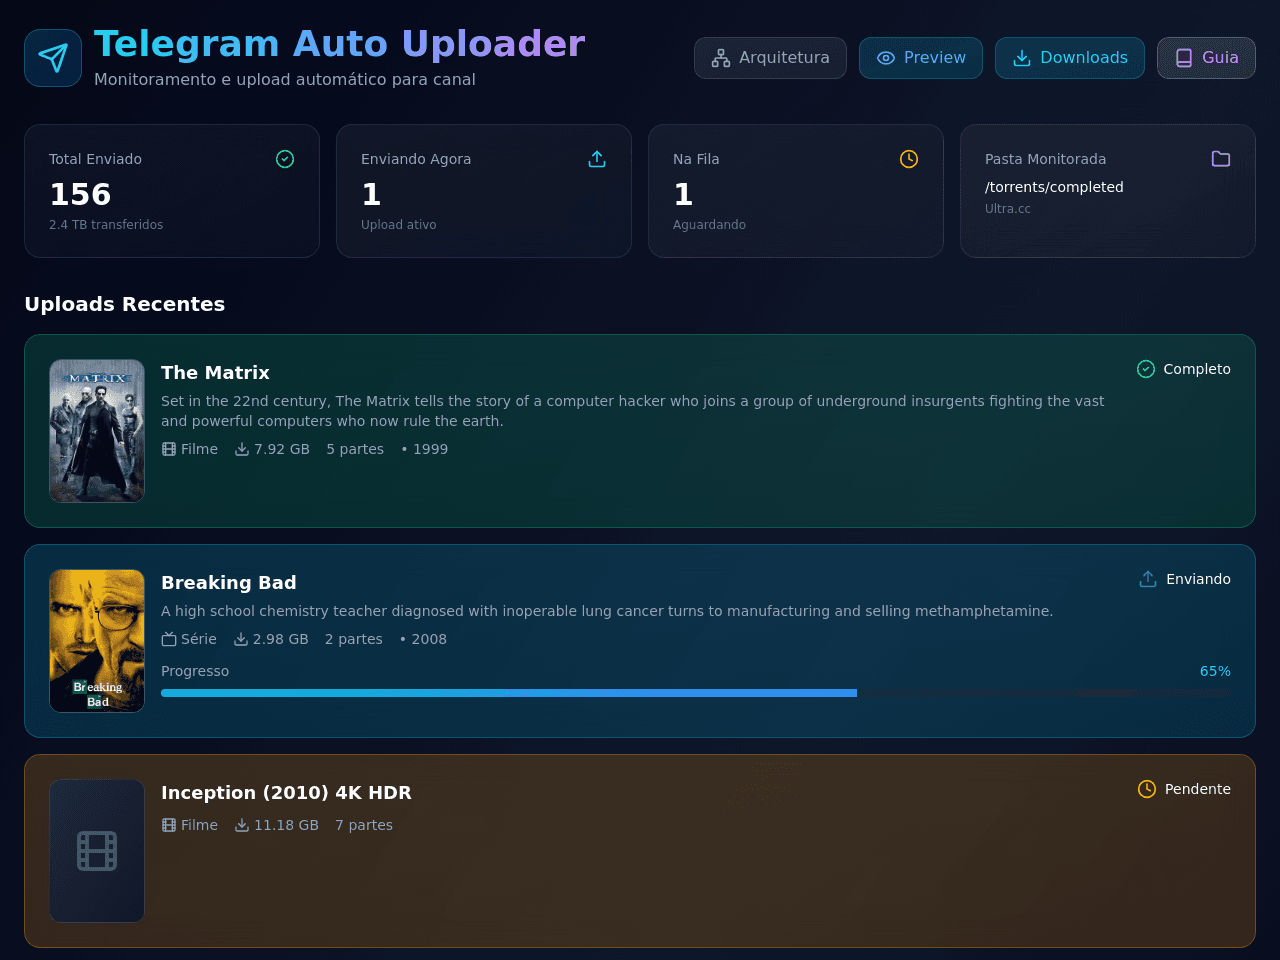The image size is (1280, 960).
Task: Click the Ultra.cc text
Action: pos(1007,209)
